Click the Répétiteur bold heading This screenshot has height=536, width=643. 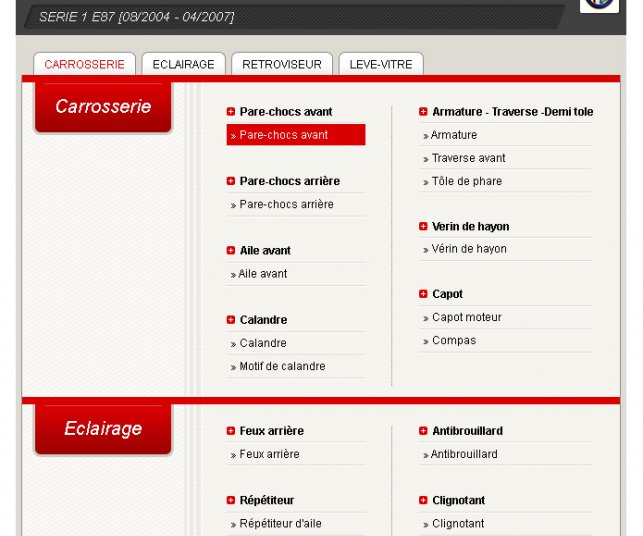point(267,500)
